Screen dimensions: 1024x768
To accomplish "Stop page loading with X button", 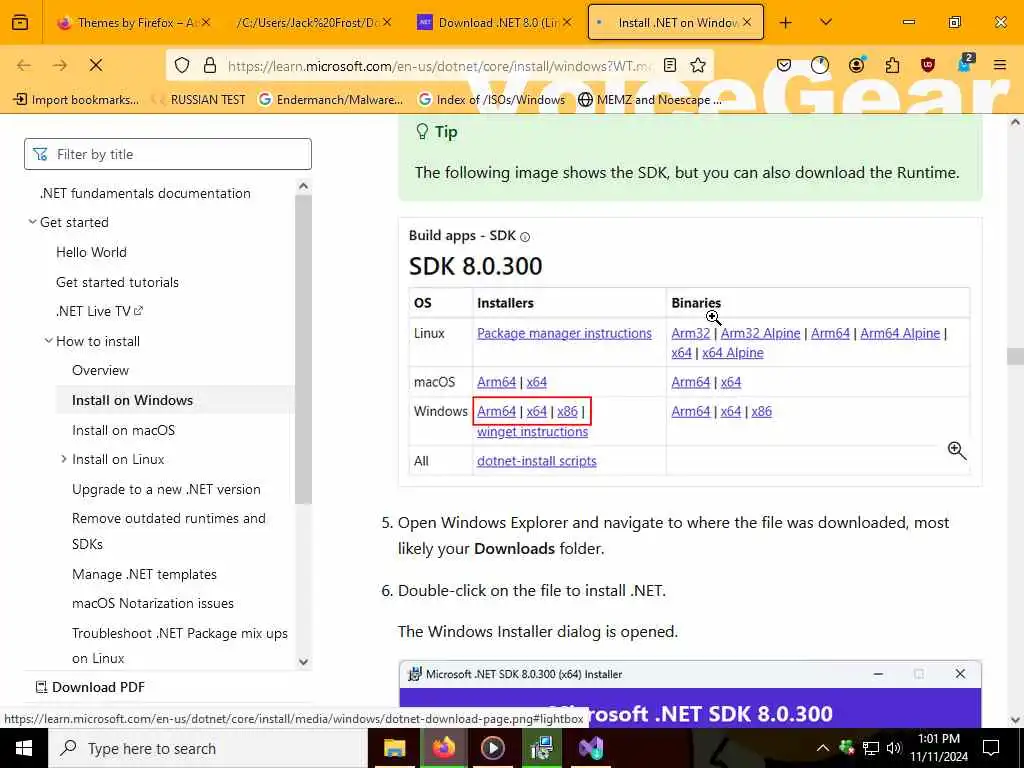I will (96, 65).
